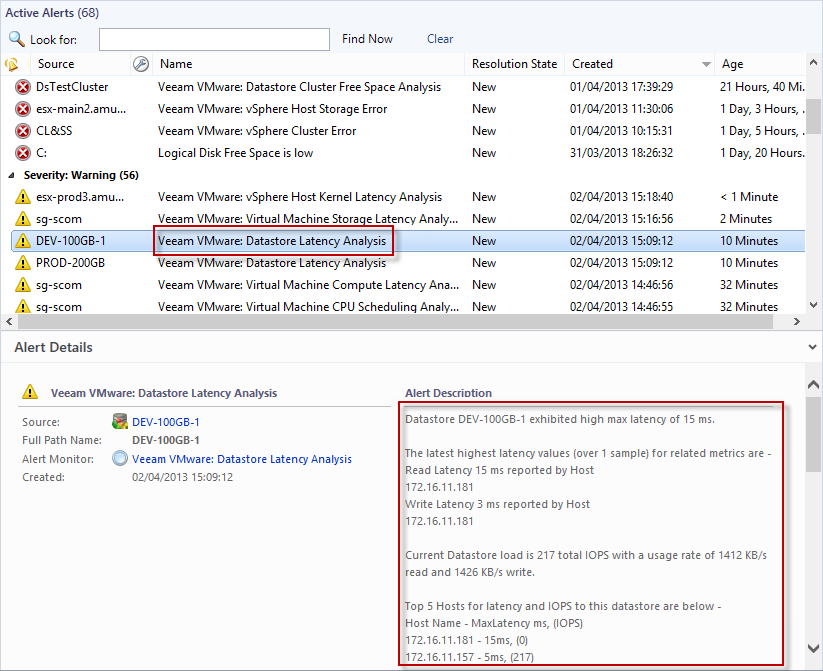Image resolution: width=823 pixels, height=671 pixels.
Task: Click the warning icon for DEV-100GB-1 row
Action: 23,241
